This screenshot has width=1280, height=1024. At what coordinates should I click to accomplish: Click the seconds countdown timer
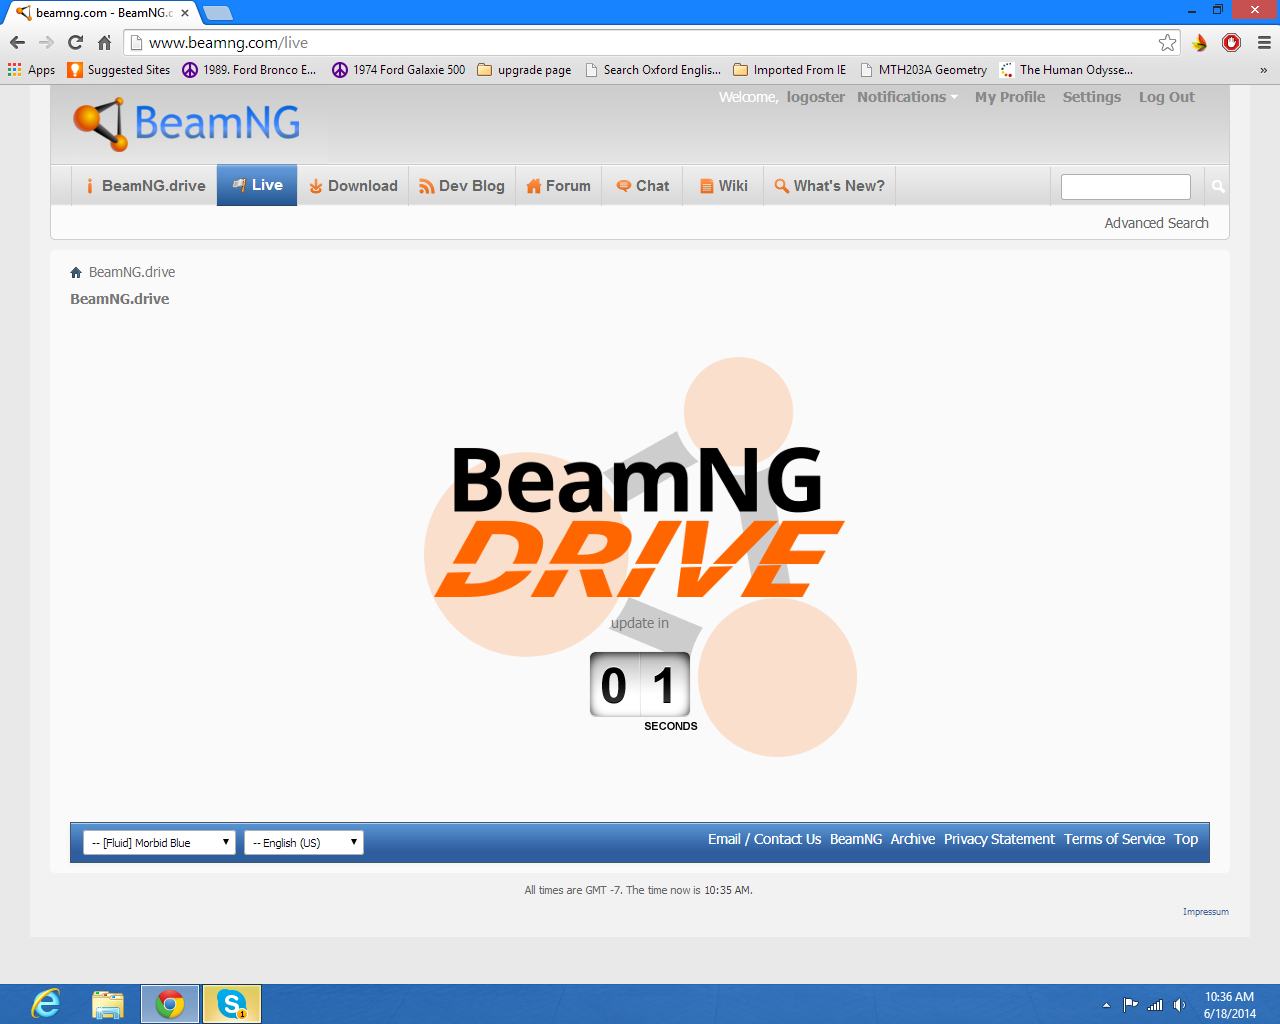(640, 684)
